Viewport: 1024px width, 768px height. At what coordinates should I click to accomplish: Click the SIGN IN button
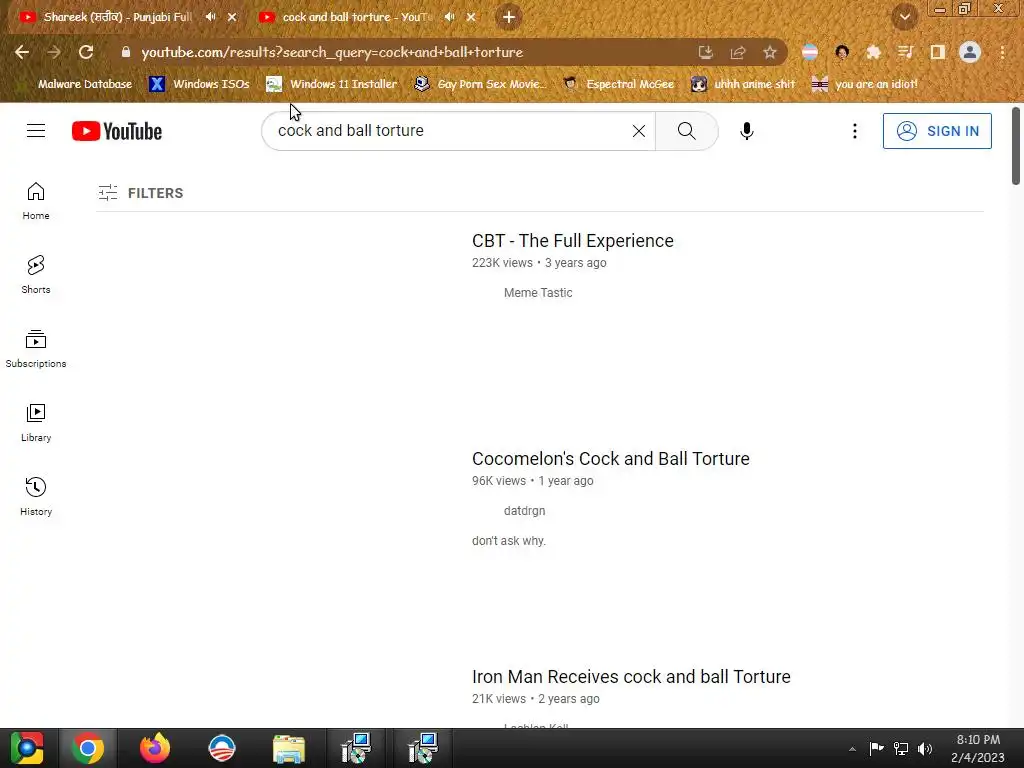(937, 131)
